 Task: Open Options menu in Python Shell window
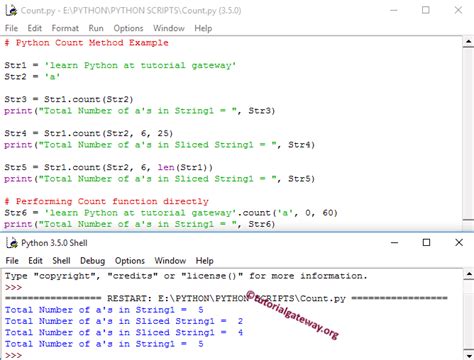click(130, 261)
